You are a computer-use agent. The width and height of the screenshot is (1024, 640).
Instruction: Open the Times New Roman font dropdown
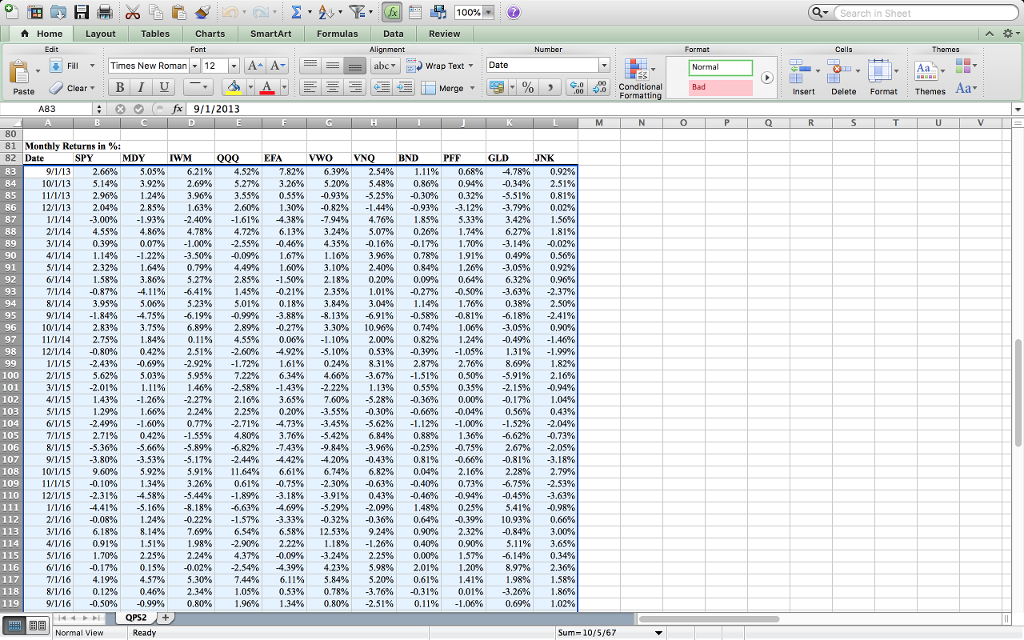[196, 66]
